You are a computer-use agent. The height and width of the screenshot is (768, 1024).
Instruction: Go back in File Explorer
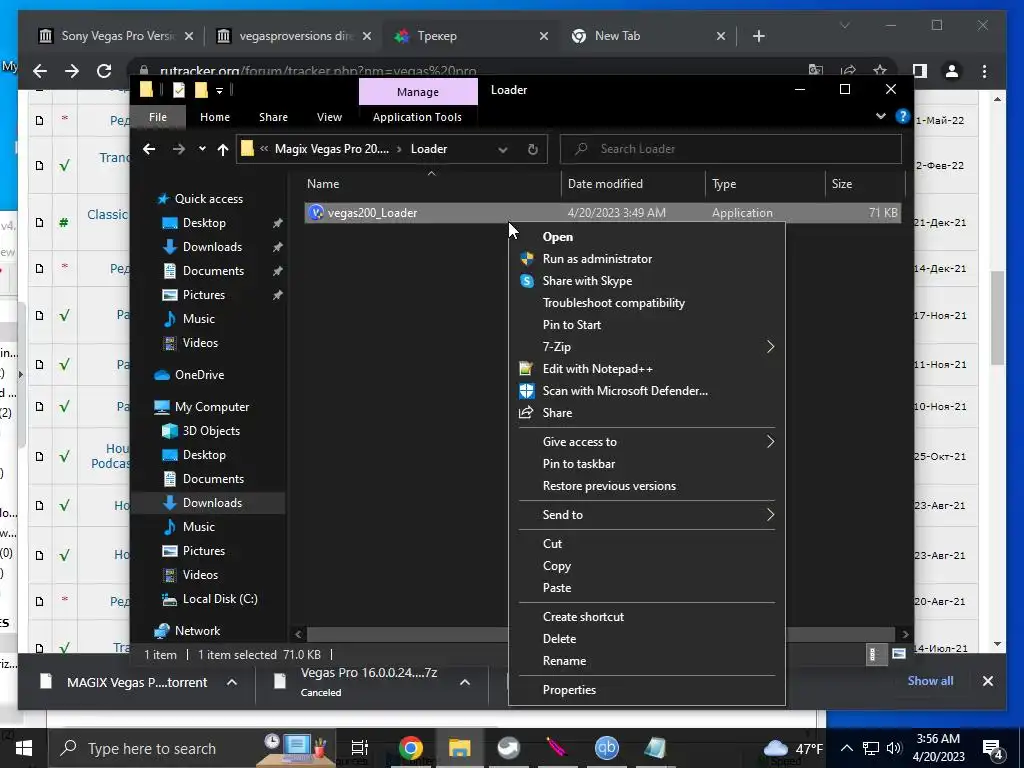tap(150, 149)
